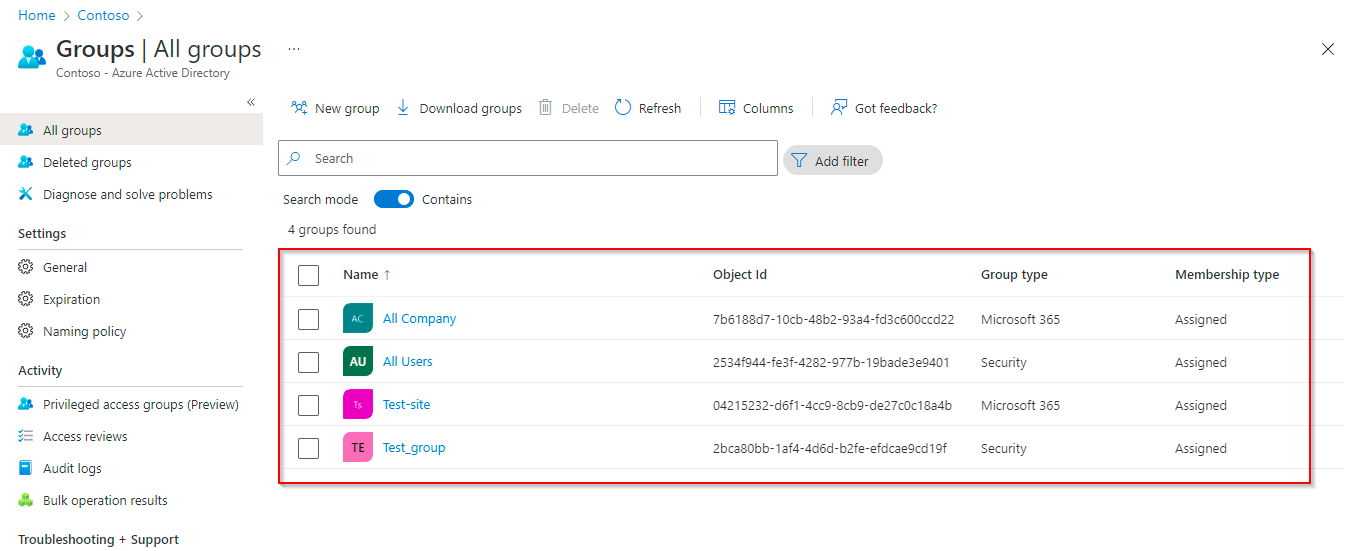Screen dimensions: 1361x551
Task: Open the more options ellipsis
Action: point(294,48)
